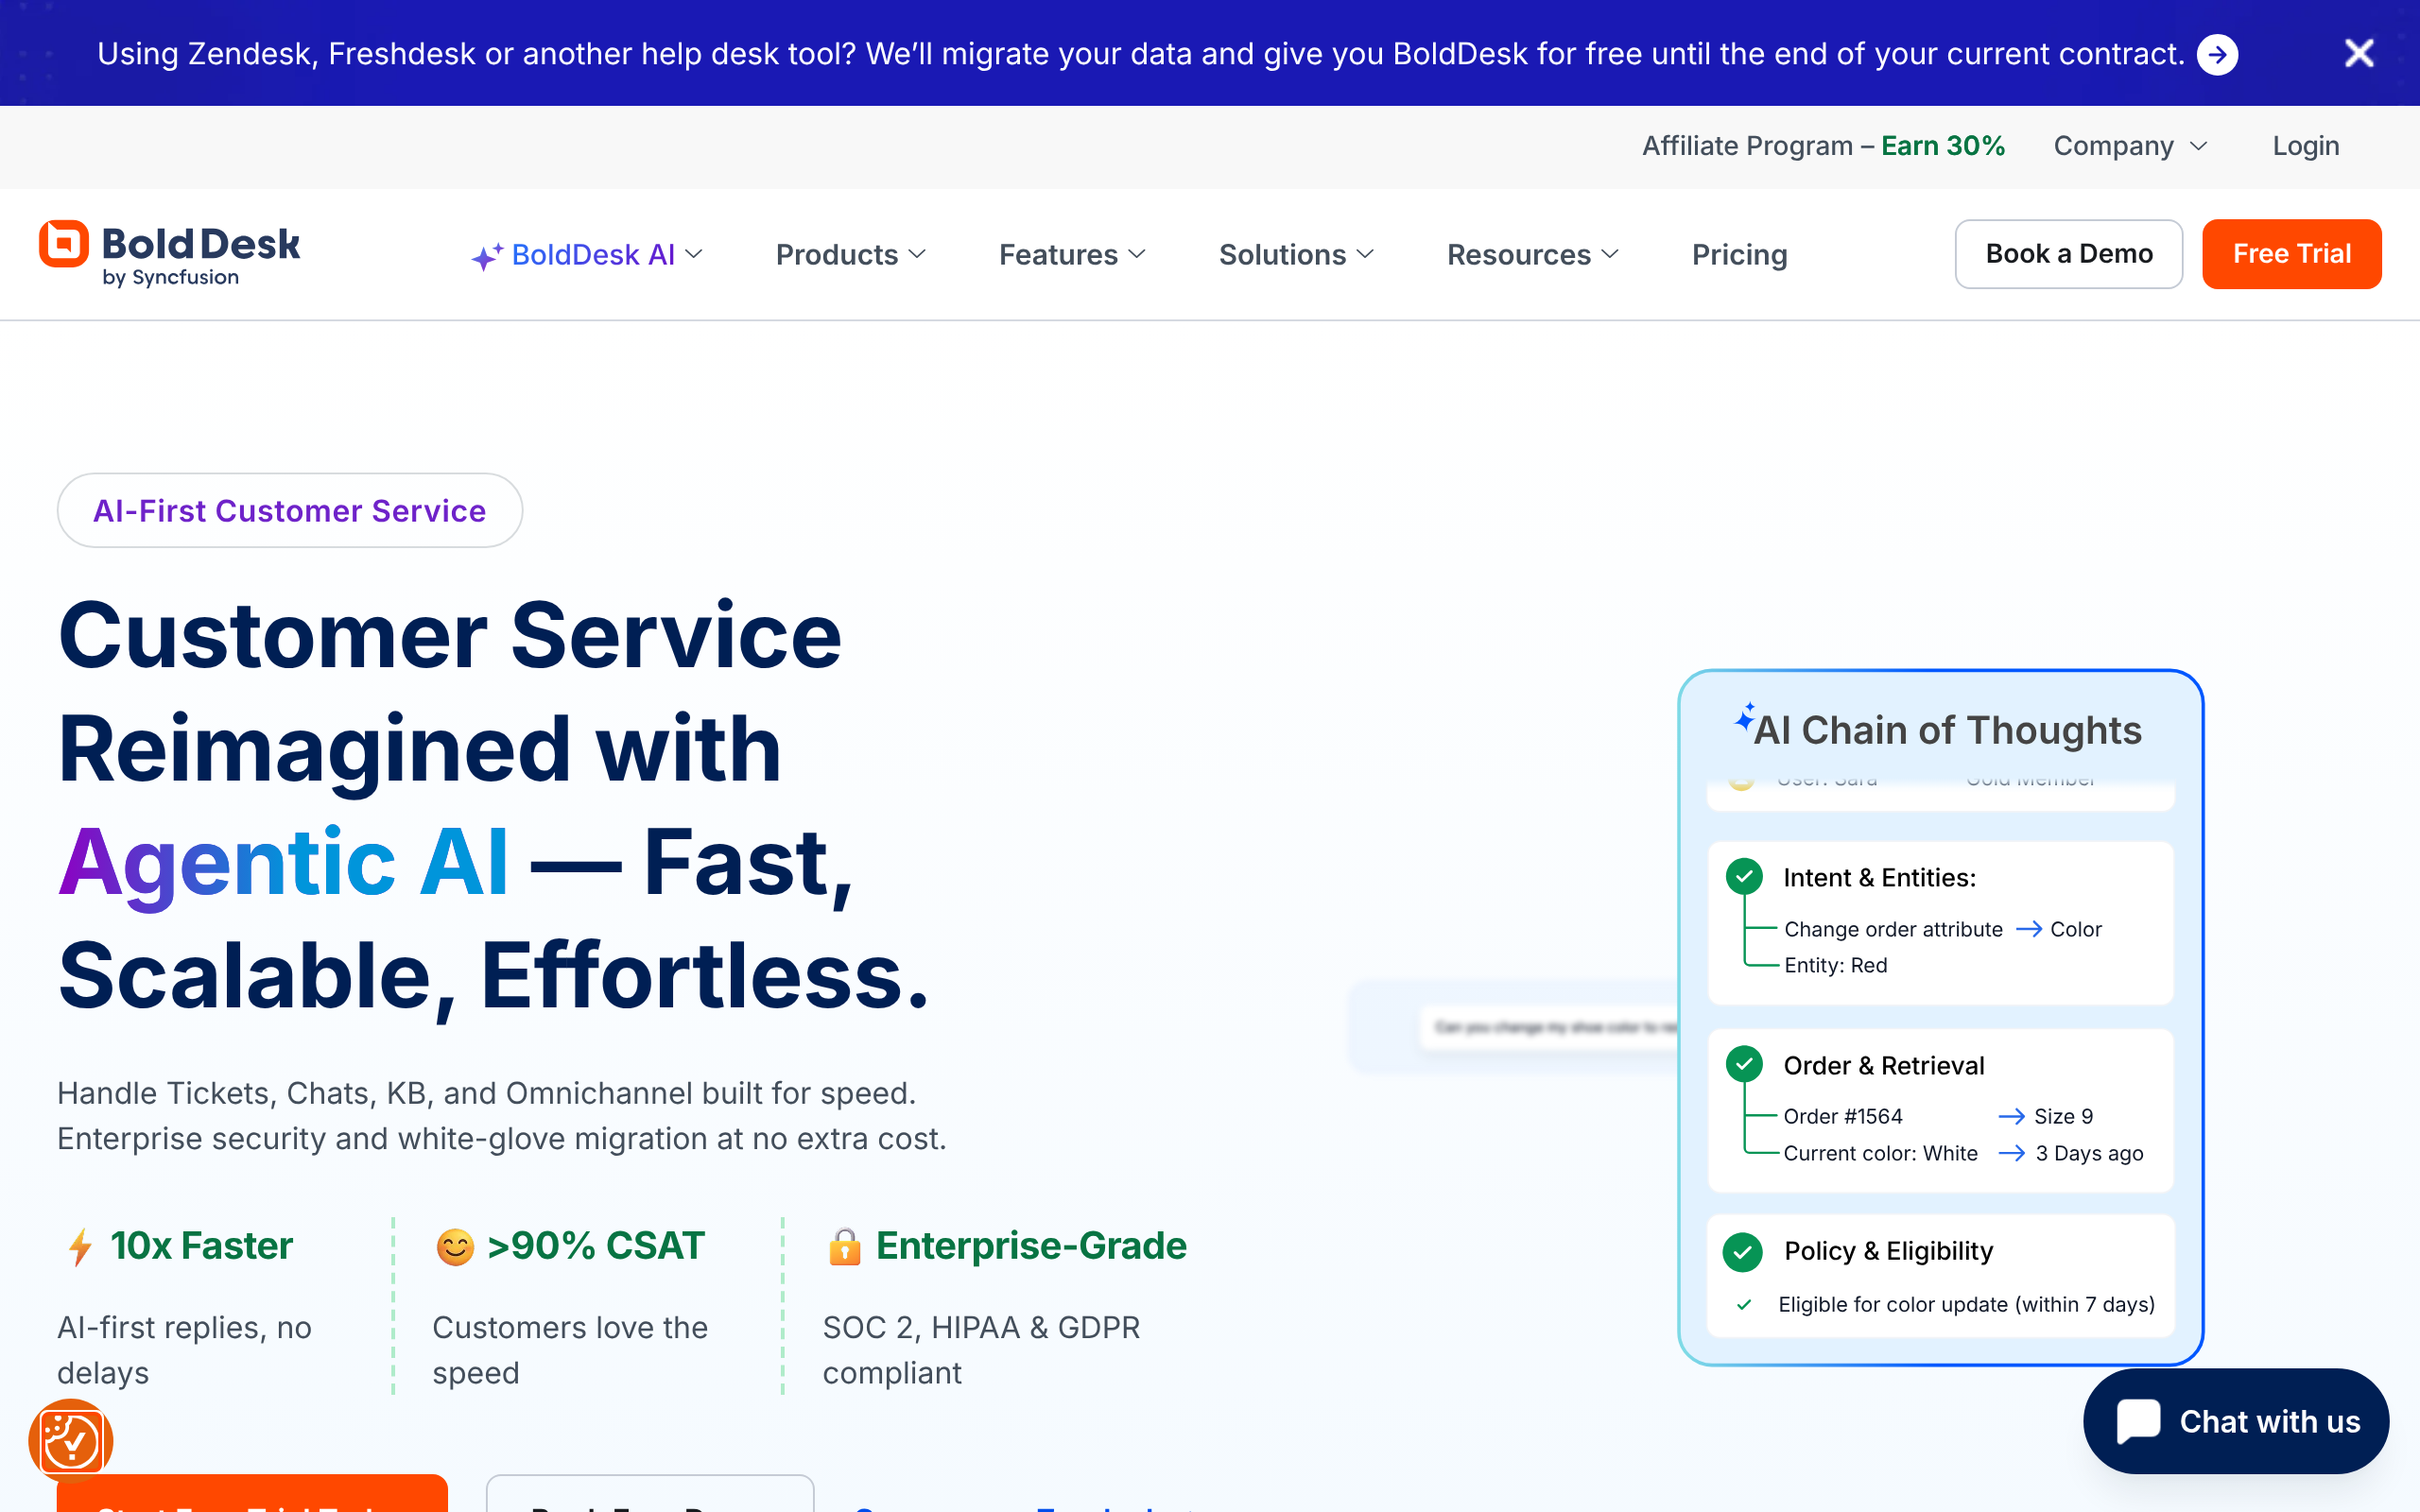Viewport: 2420px width, 1512px height.
Task: Expand the Products menu chevron
Action: point(917,254)
